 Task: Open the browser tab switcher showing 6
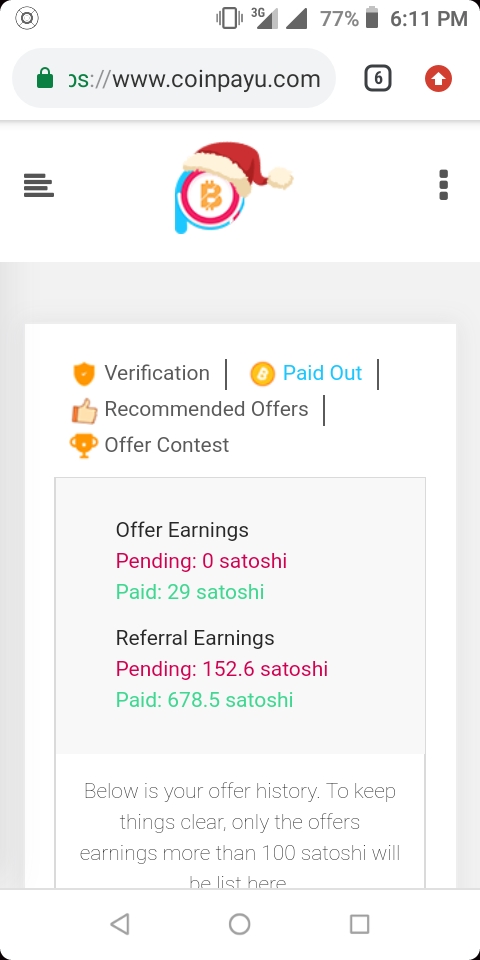(x=378, y=78)
